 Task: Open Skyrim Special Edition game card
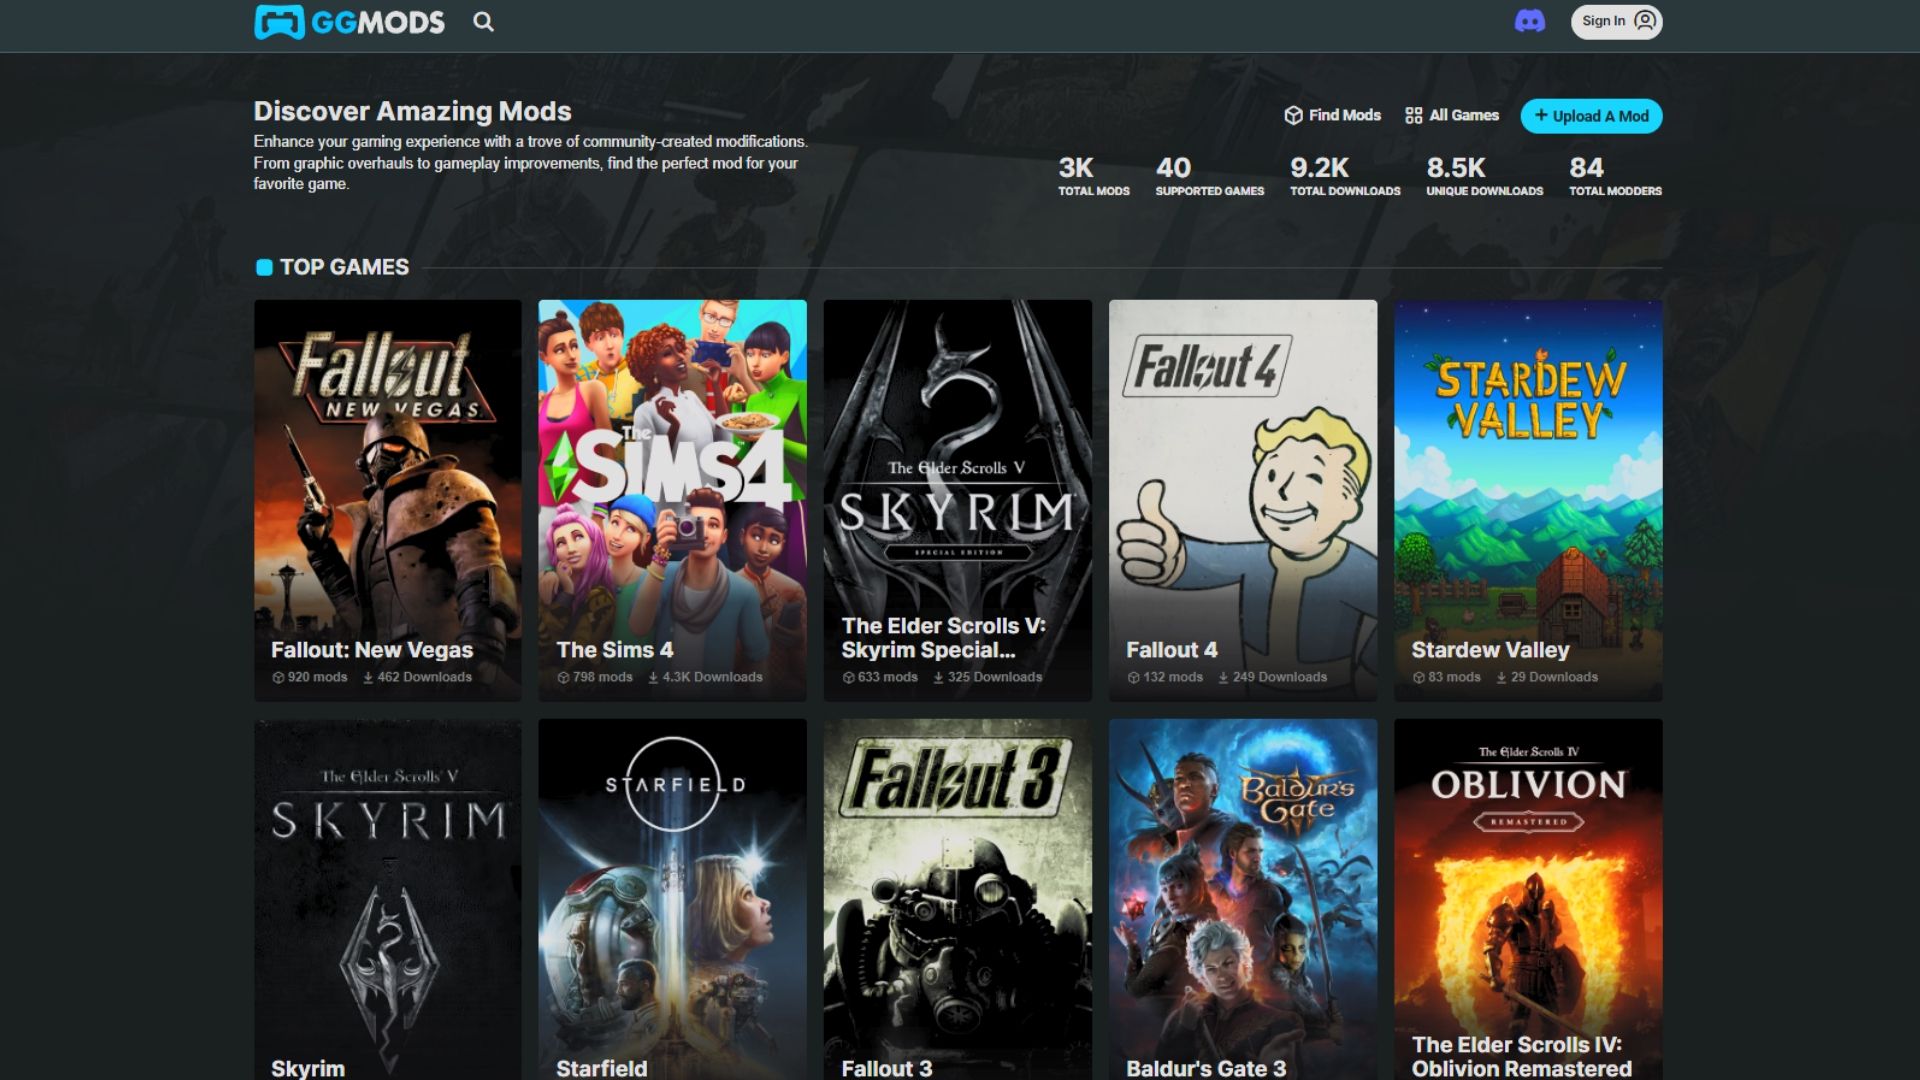(957, 500)
